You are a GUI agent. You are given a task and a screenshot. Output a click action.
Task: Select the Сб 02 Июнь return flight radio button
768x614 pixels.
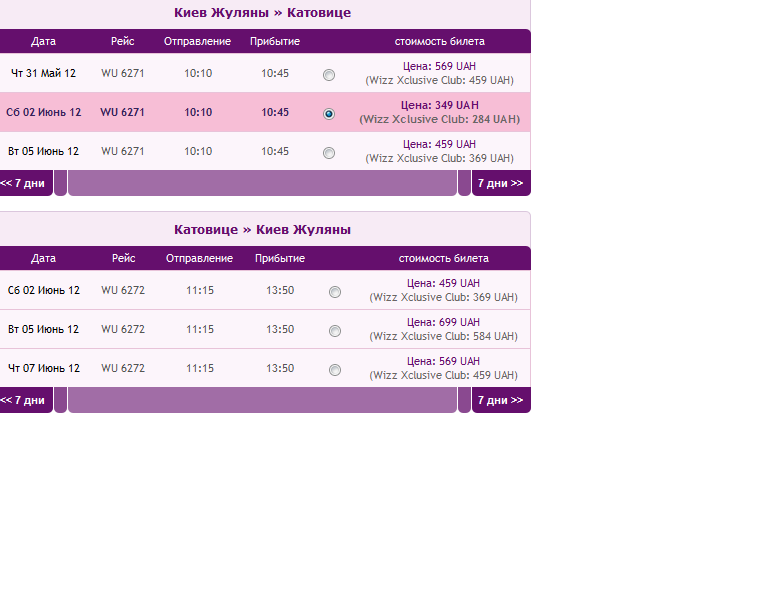tap(335, 292)
